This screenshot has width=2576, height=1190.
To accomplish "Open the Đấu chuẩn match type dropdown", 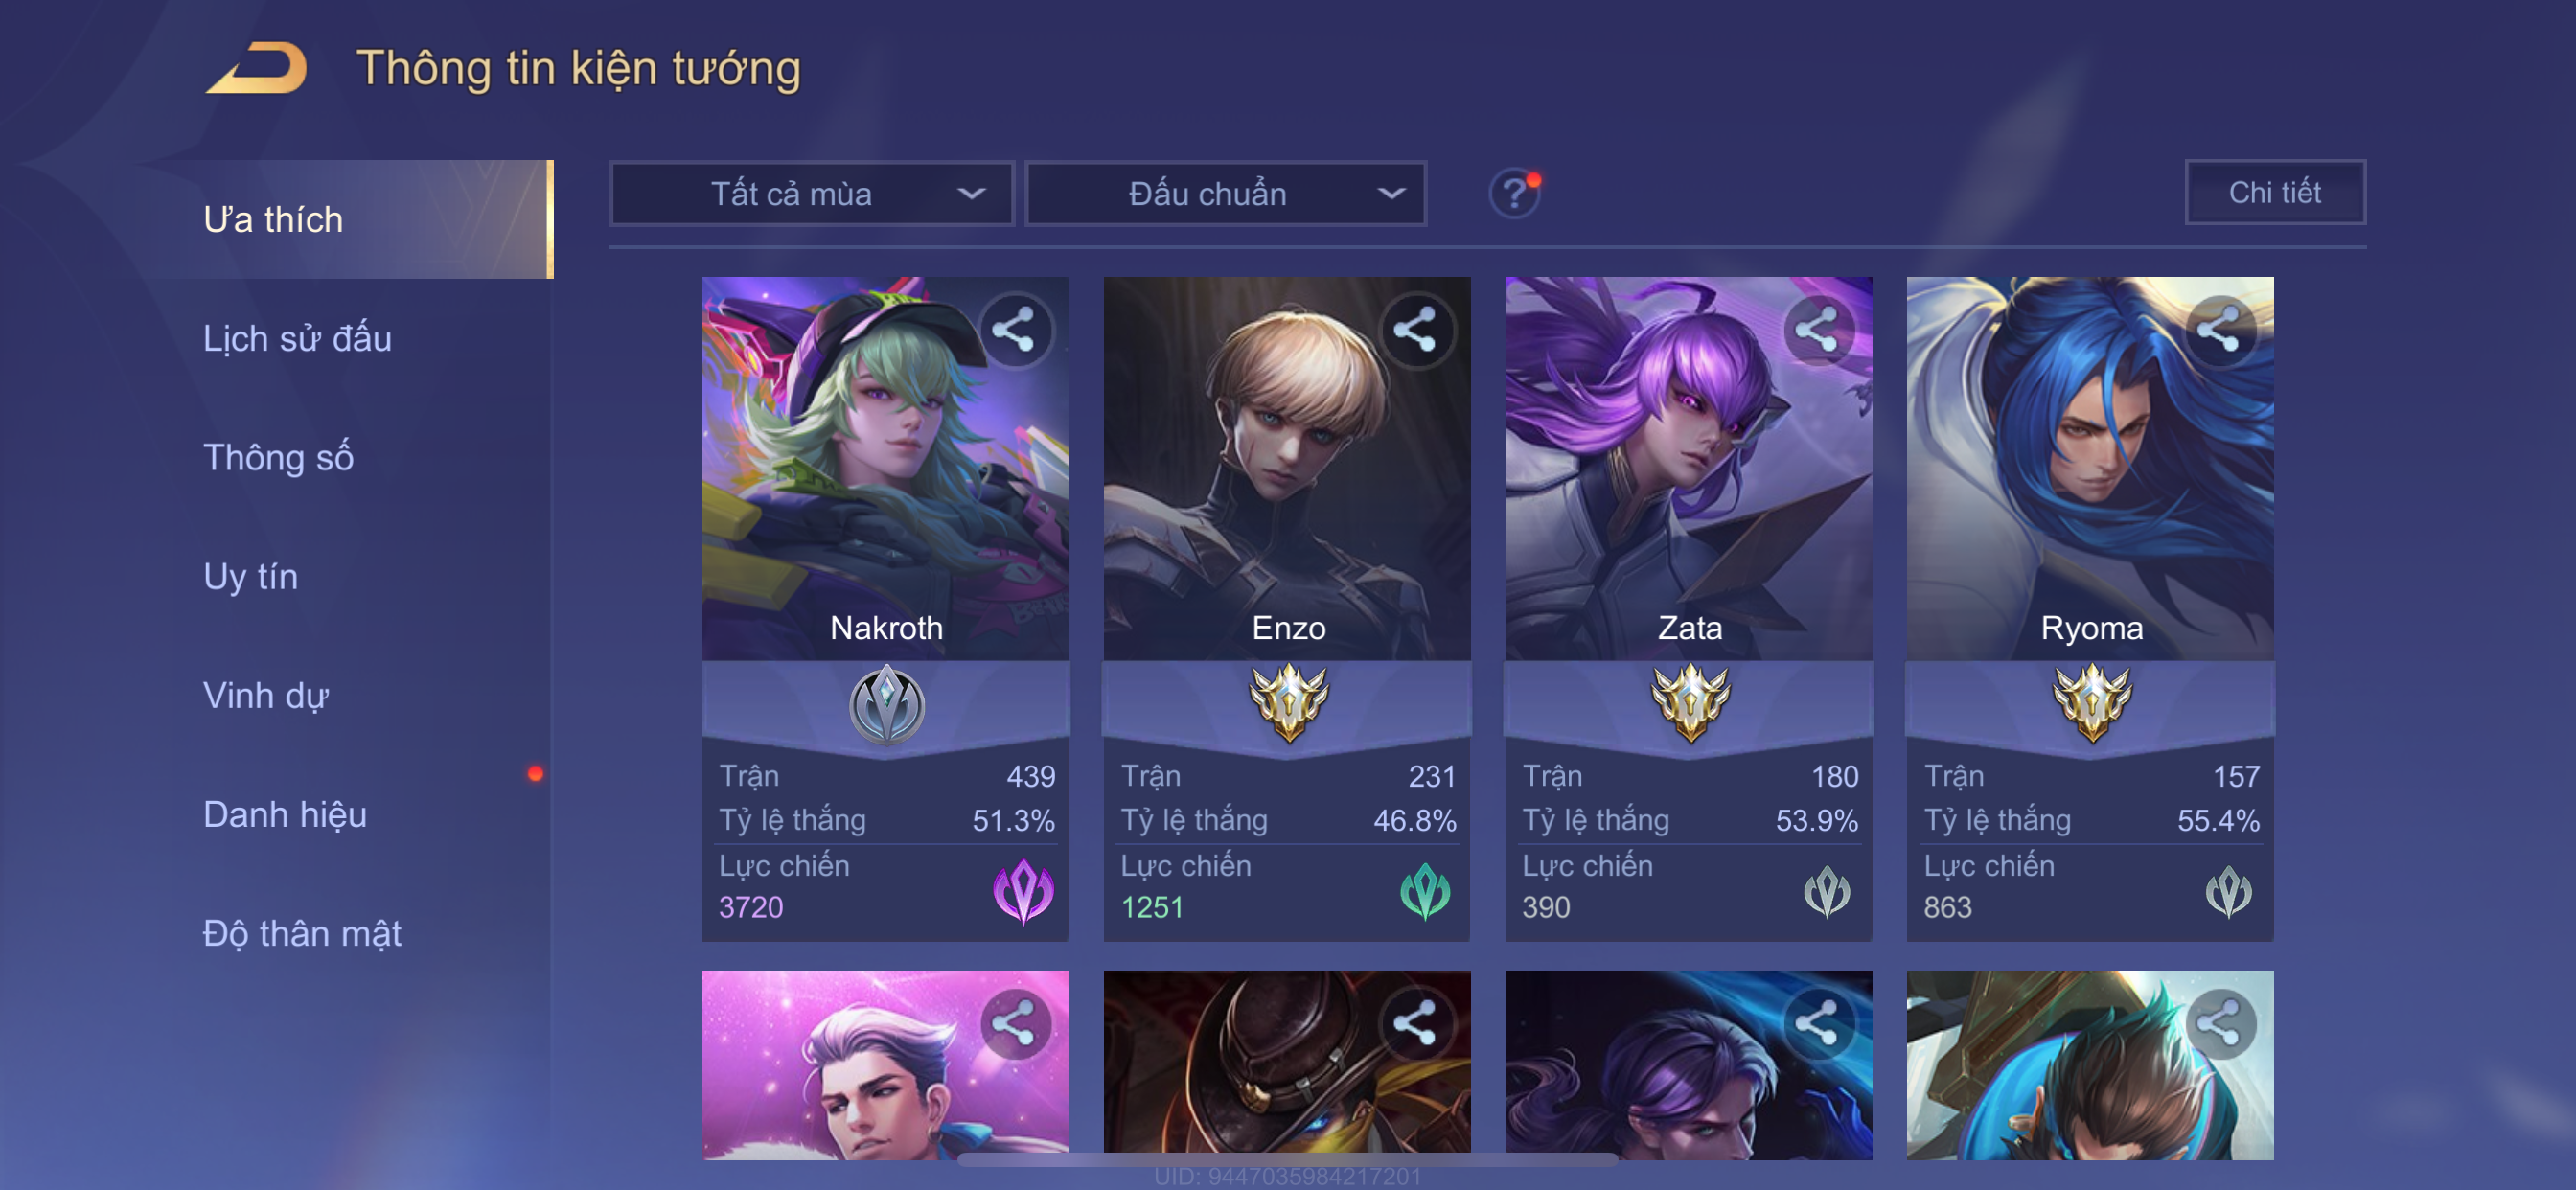I will click(x=1226, y=193).
